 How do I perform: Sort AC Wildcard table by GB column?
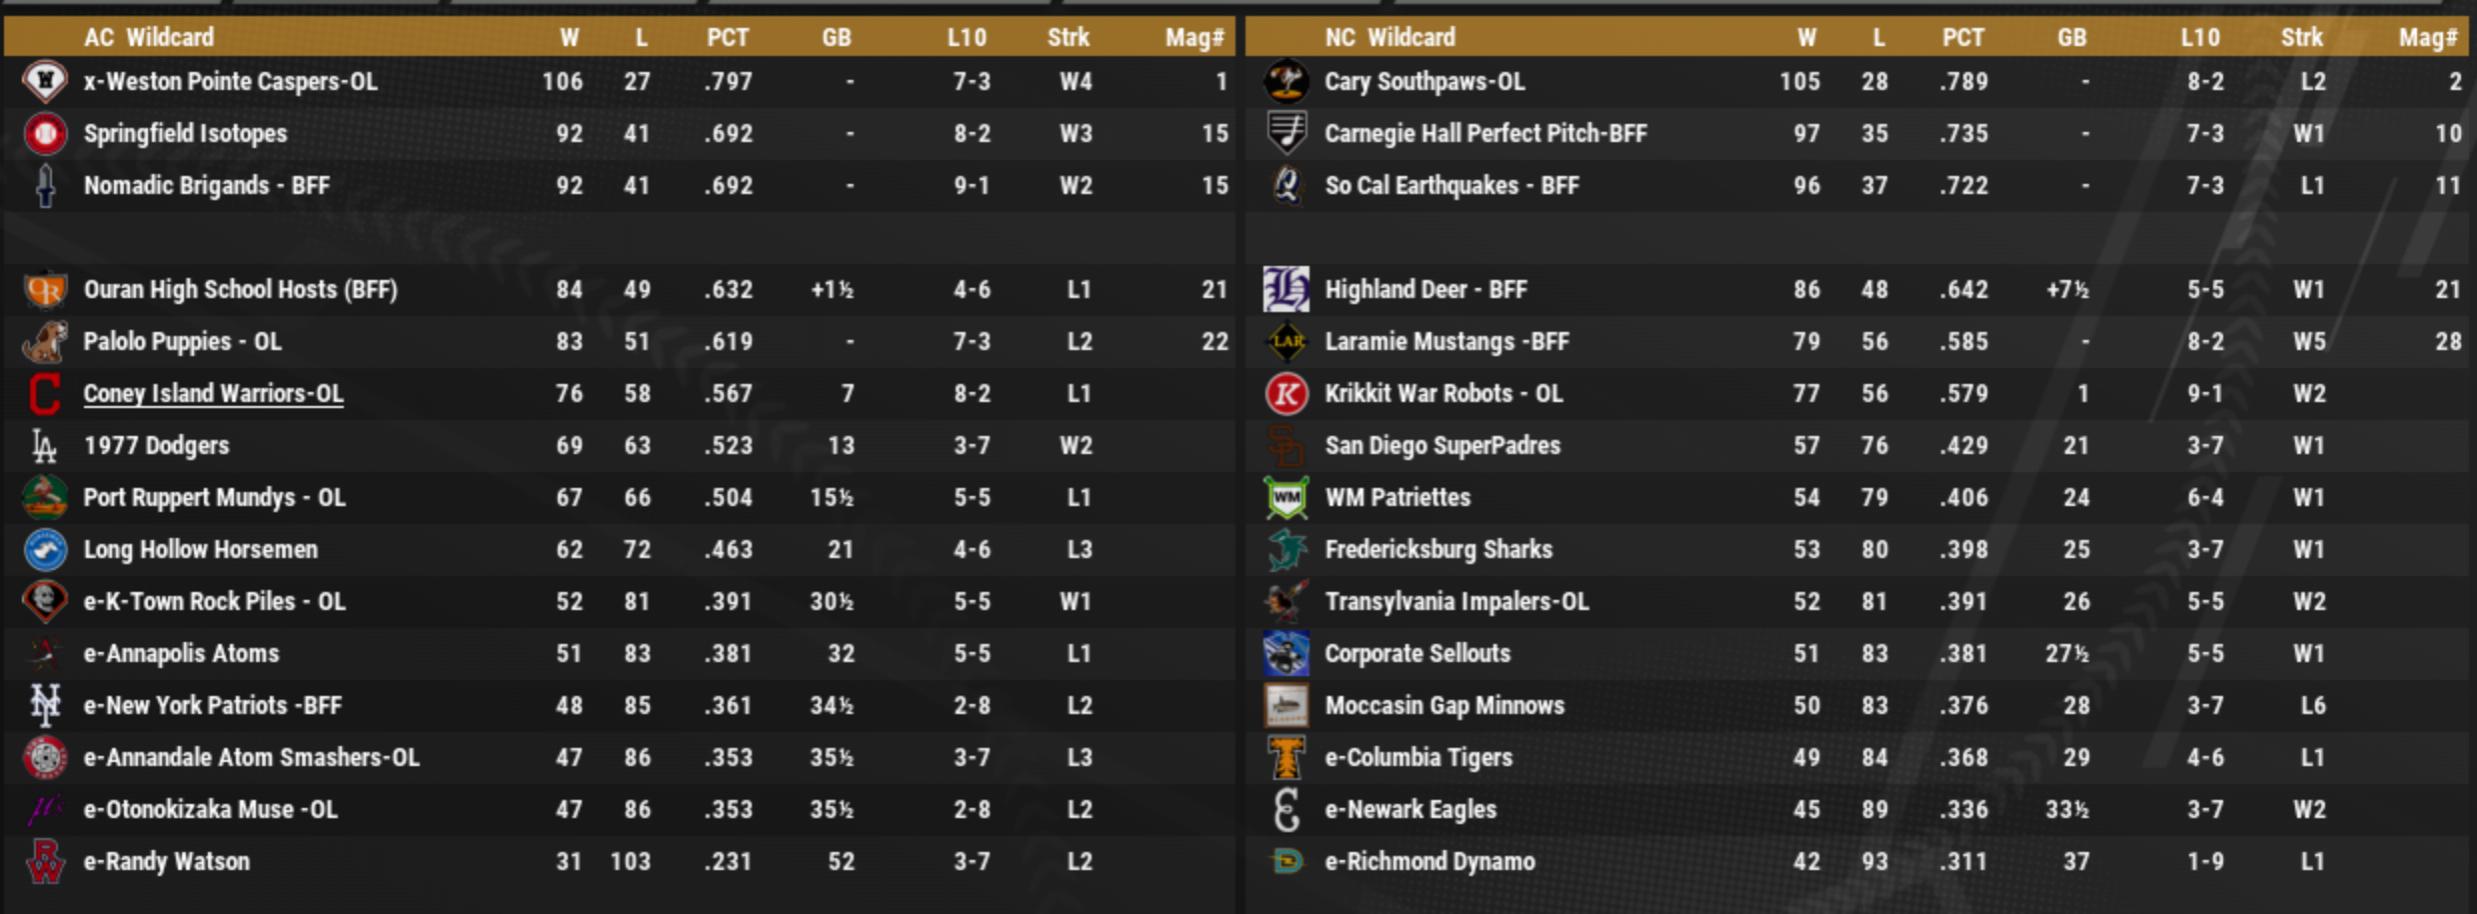pos(836,38)
